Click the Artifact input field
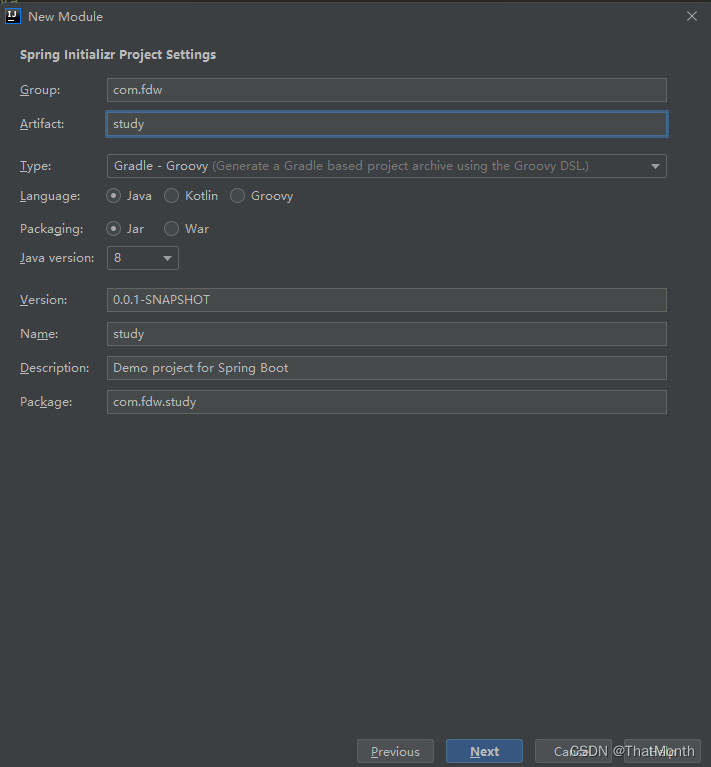The height and width of the screenshot is (767, 711). (386, 124)
